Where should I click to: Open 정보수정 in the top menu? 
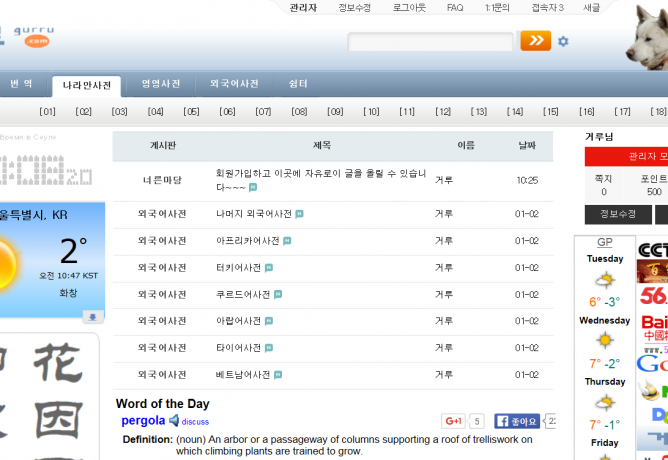pyautogui.click(x=354, y=8)
